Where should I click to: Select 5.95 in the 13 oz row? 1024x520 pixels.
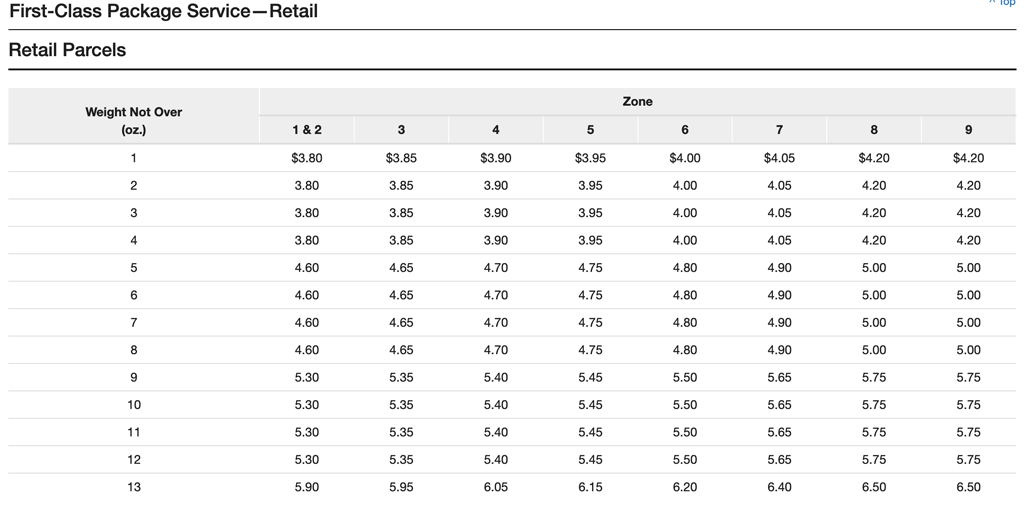pos(401,487)
